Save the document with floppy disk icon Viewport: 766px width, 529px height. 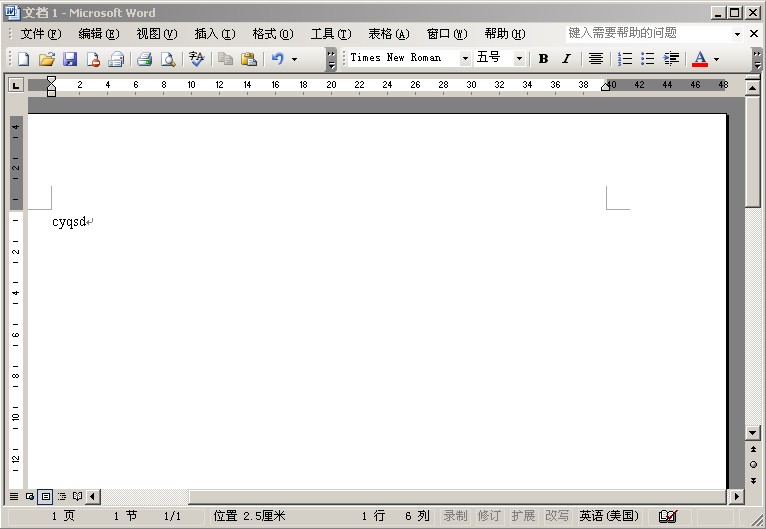point(70,59)
